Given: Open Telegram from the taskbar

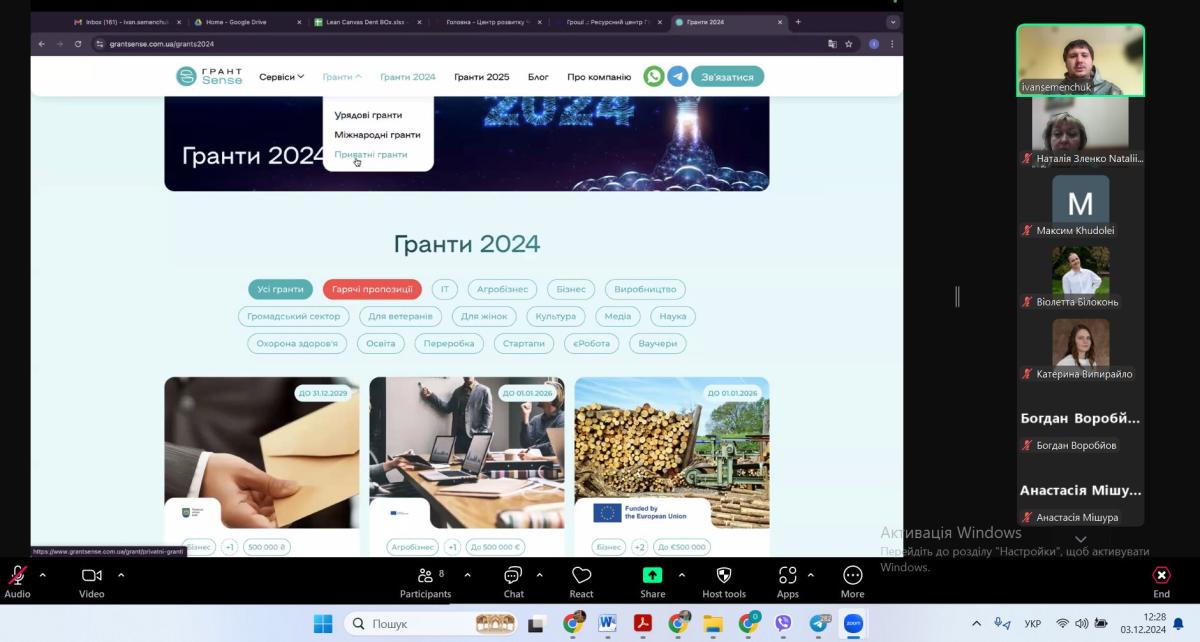Looking at the screenshot, I should [819, 623].
